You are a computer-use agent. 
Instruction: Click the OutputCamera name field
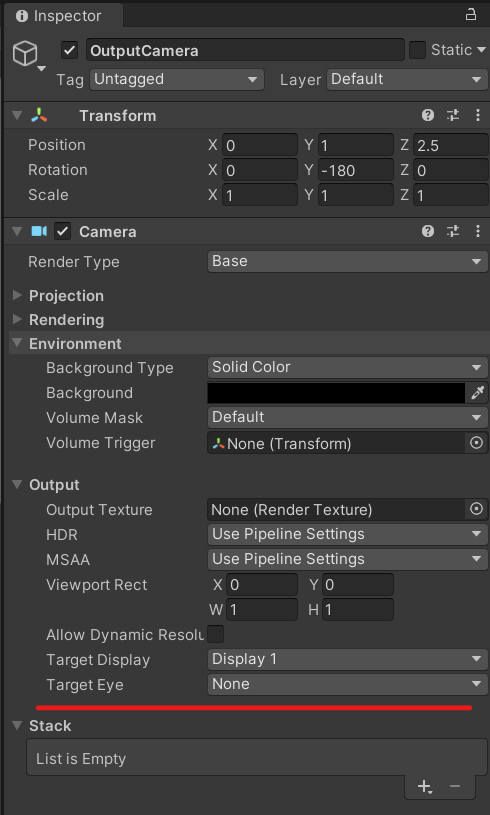click(245, 50)
